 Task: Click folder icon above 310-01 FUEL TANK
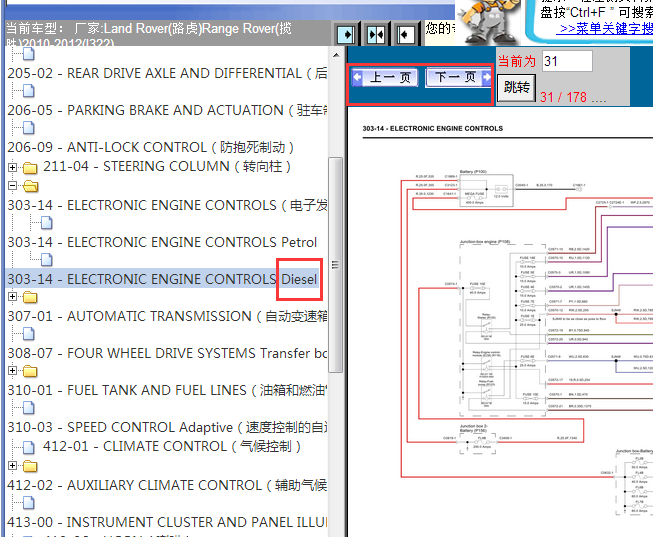(30, 371)
